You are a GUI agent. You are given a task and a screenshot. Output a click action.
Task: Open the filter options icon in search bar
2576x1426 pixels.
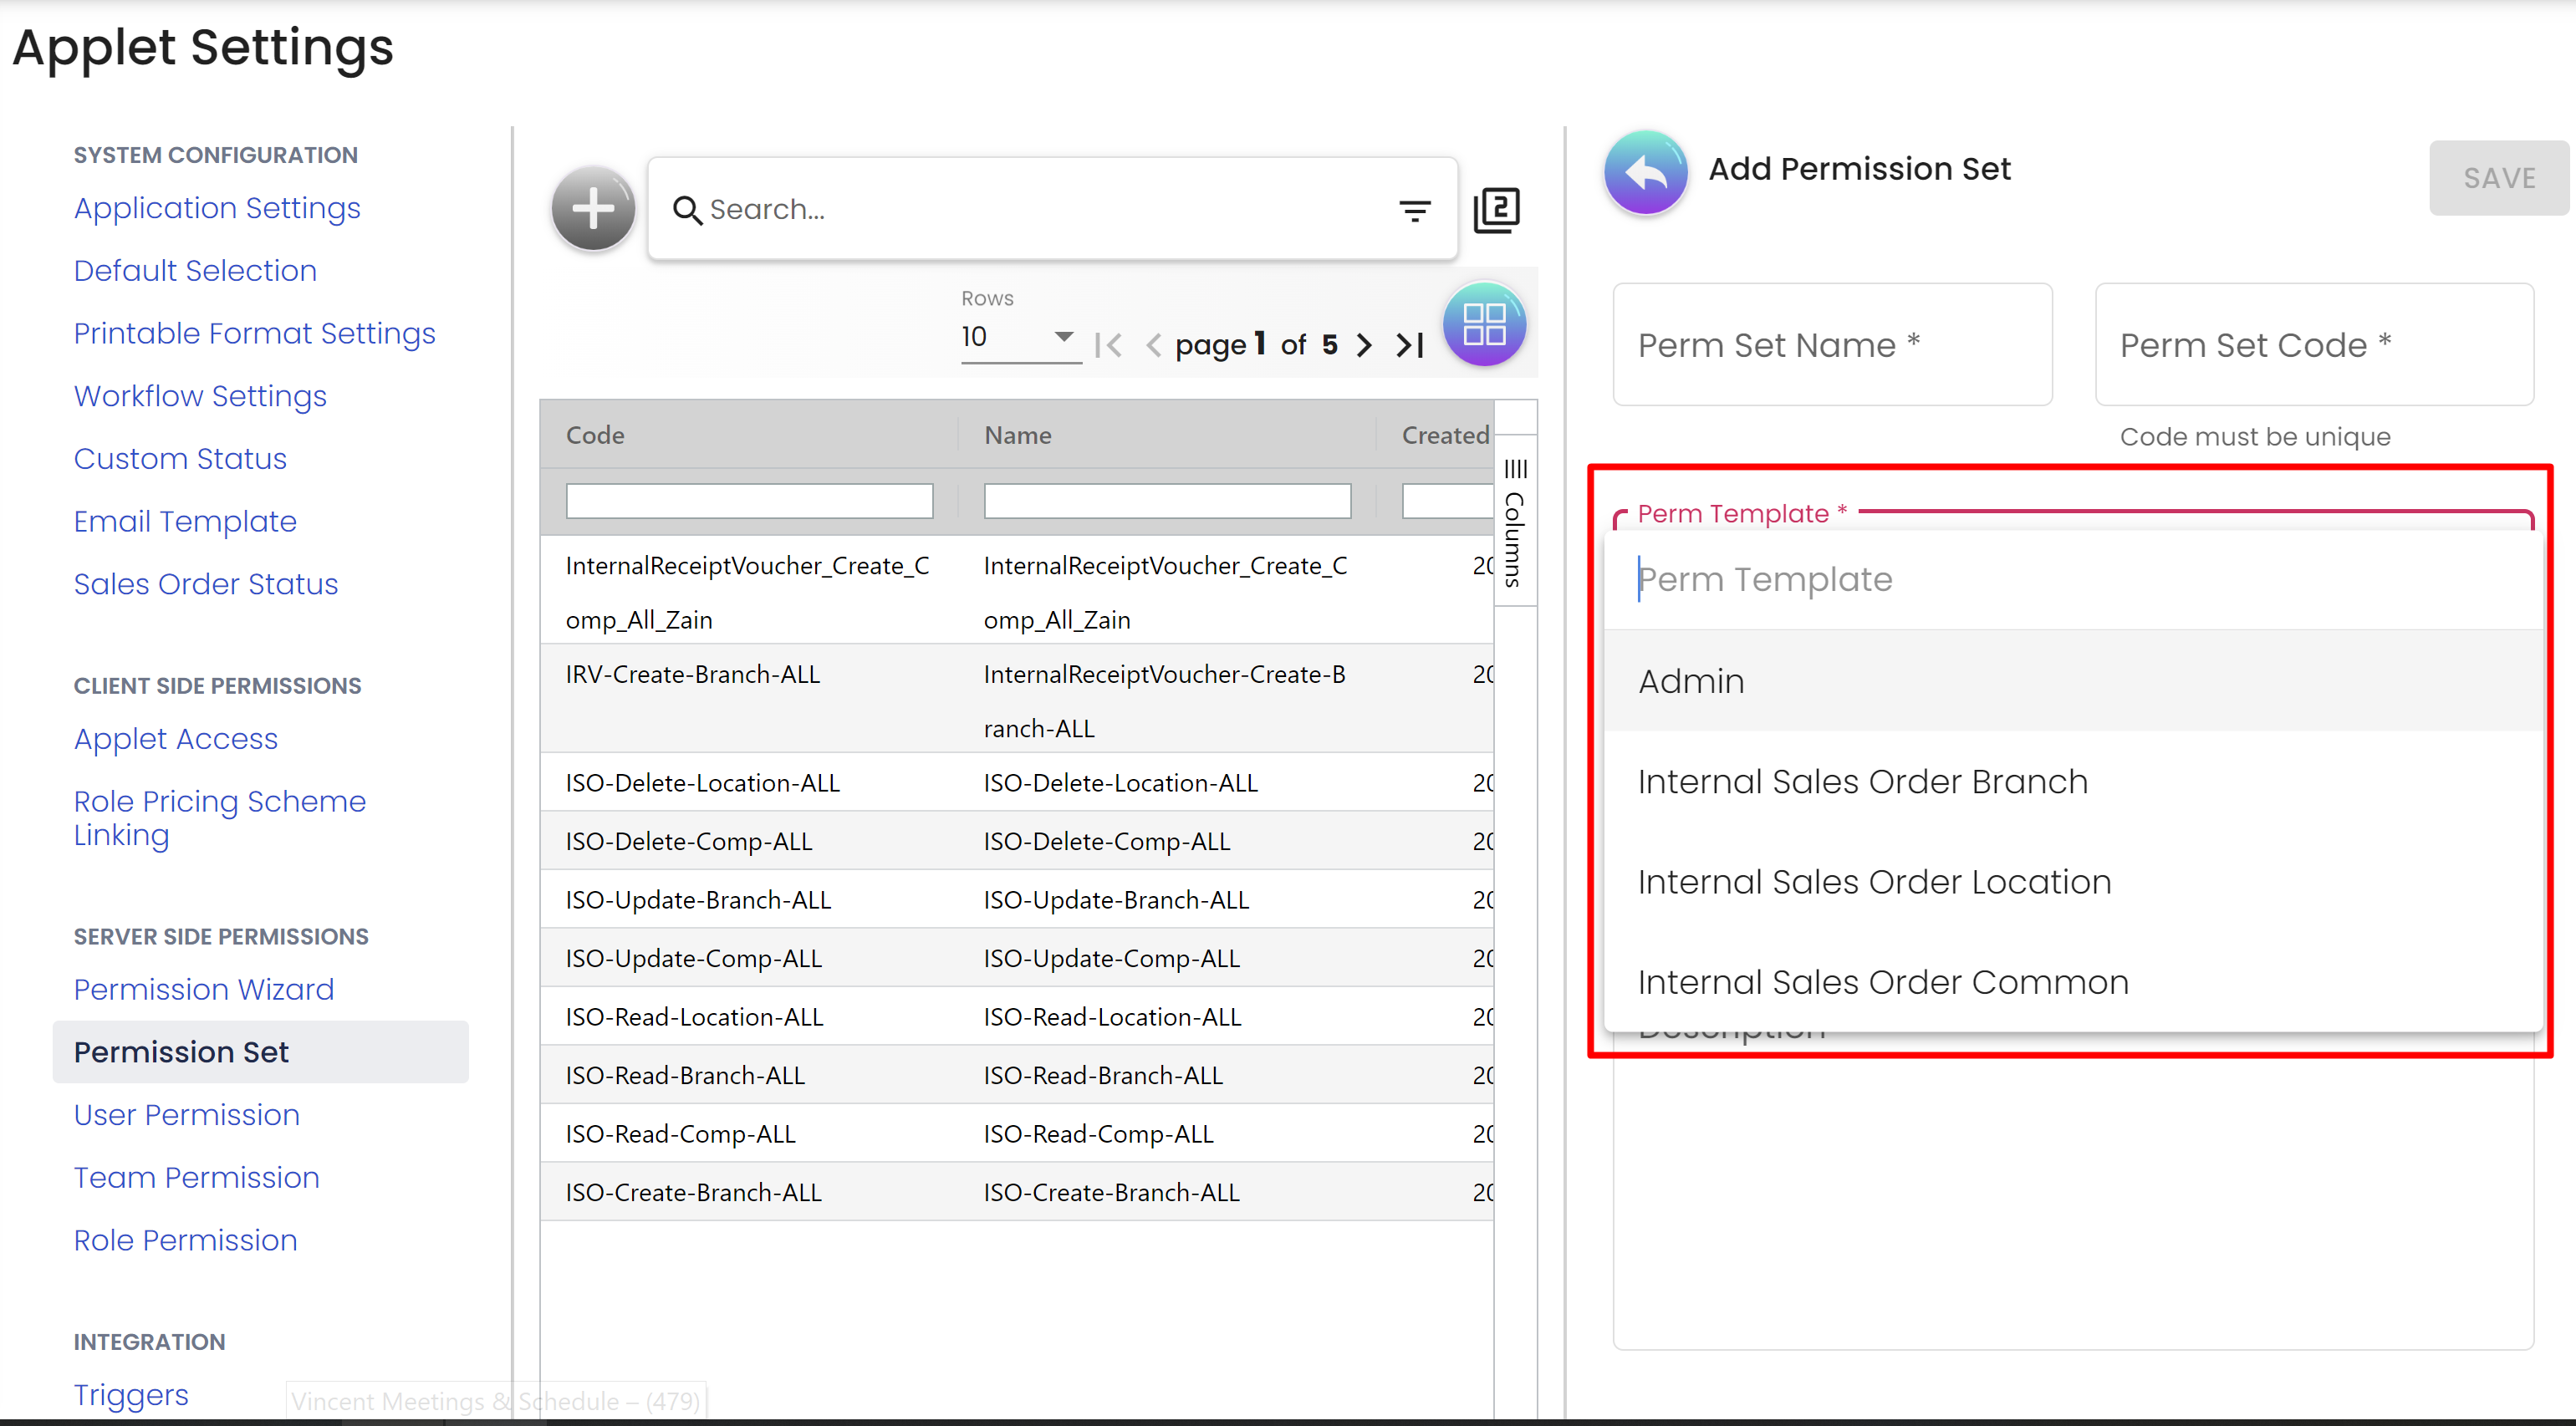pos(1414,210)
